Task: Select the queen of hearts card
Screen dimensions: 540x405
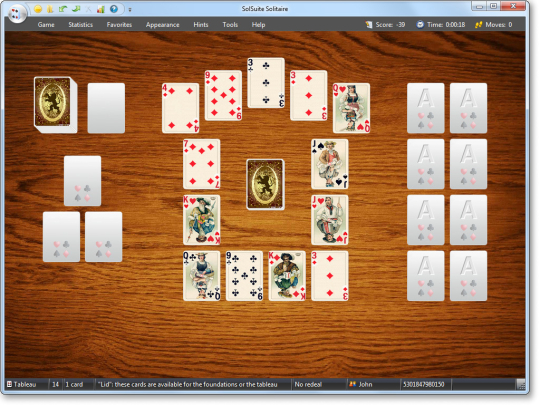Action: click(351, 108)
